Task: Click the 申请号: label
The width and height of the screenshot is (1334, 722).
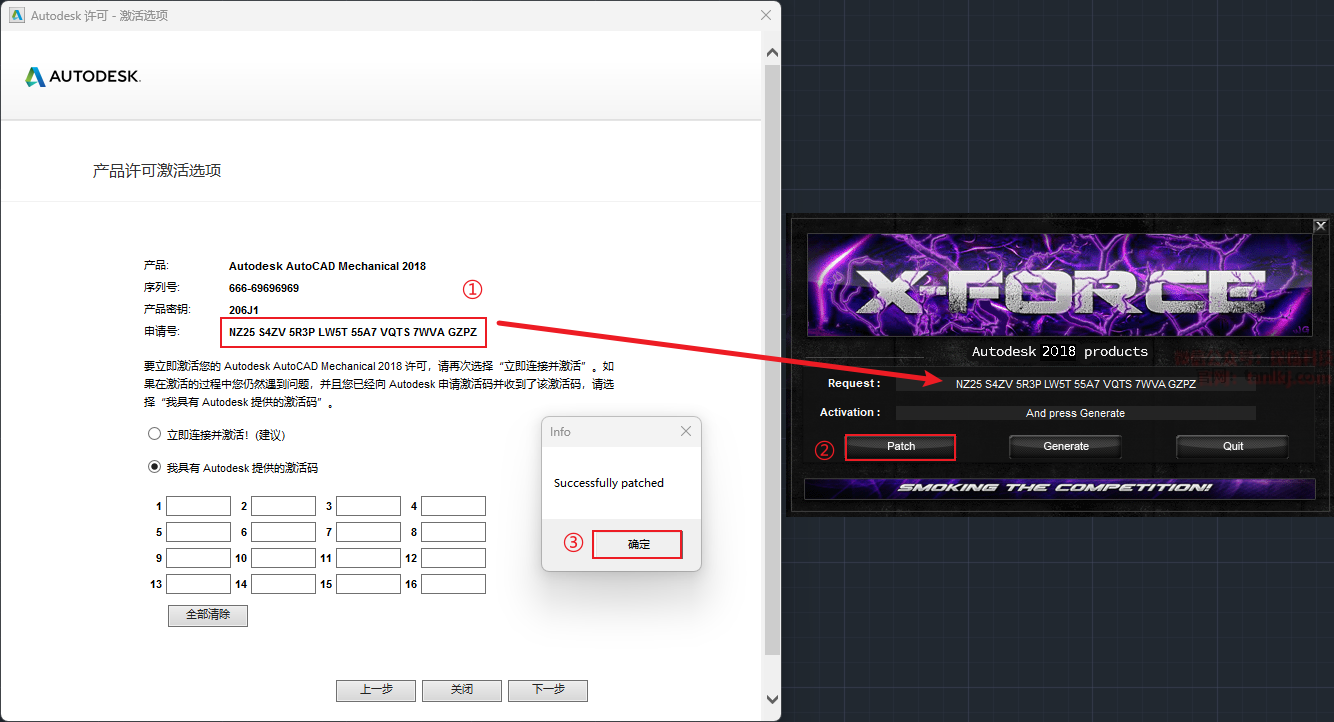Action: [x=162, y=331]
